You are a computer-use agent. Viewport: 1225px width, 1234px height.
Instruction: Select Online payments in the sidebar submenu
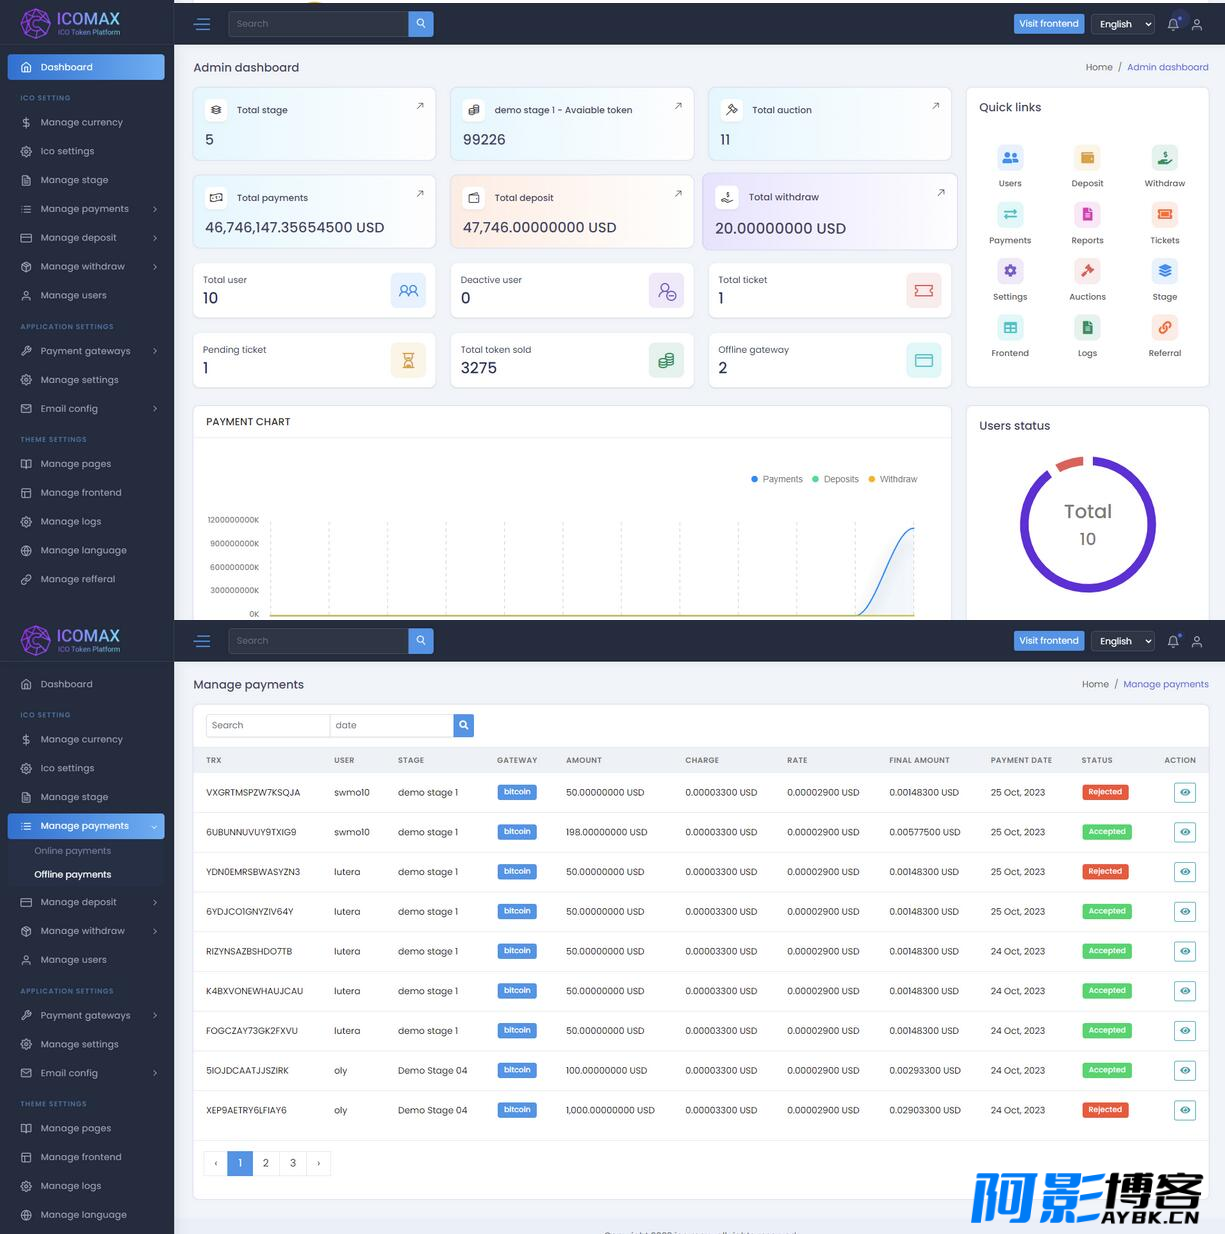pos(73,851)
